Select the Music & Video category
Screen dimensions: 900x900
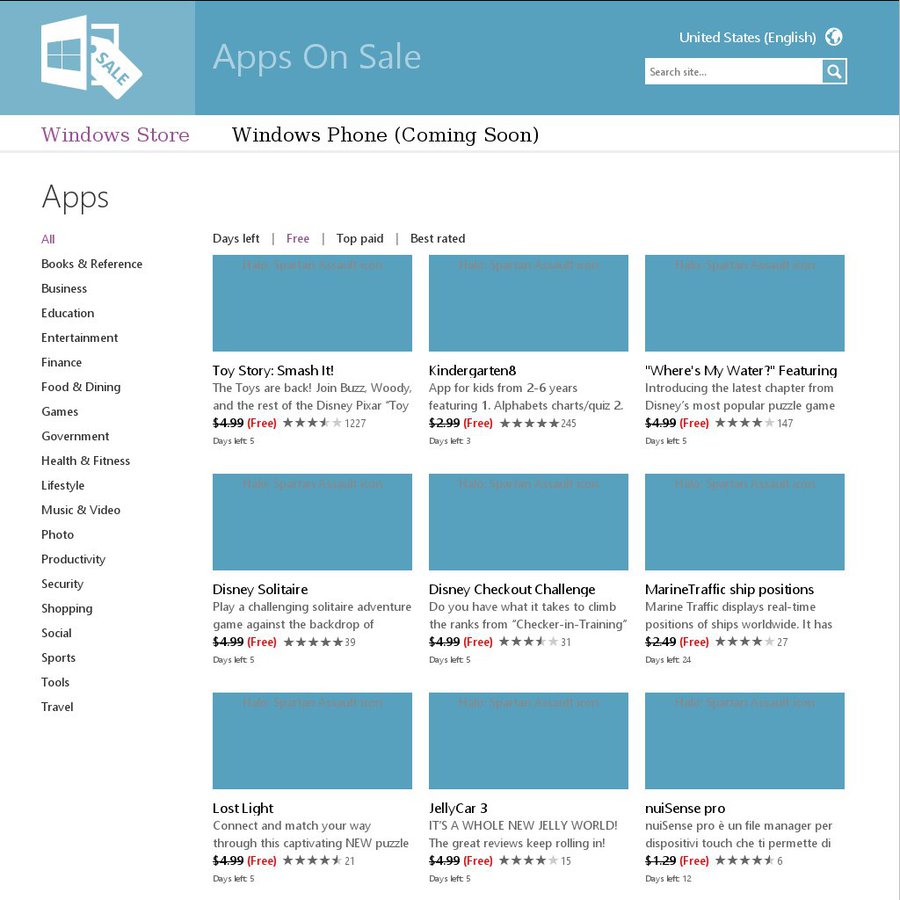tap(81, 510)
